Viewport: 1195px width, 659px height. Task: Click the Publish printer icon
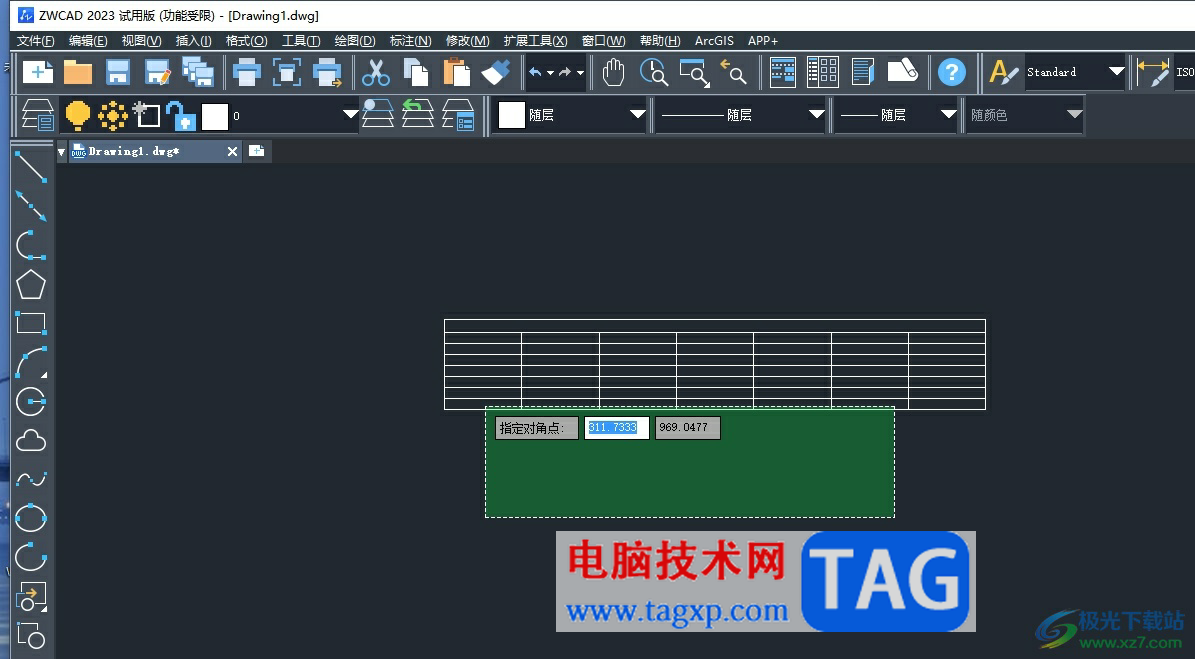328,72
